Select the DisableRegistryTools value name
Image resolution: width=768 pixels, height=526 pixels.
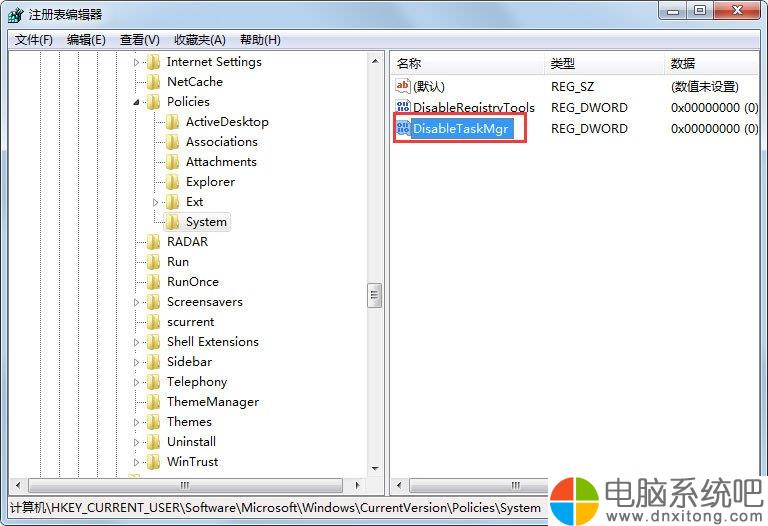tap(474, 108)
